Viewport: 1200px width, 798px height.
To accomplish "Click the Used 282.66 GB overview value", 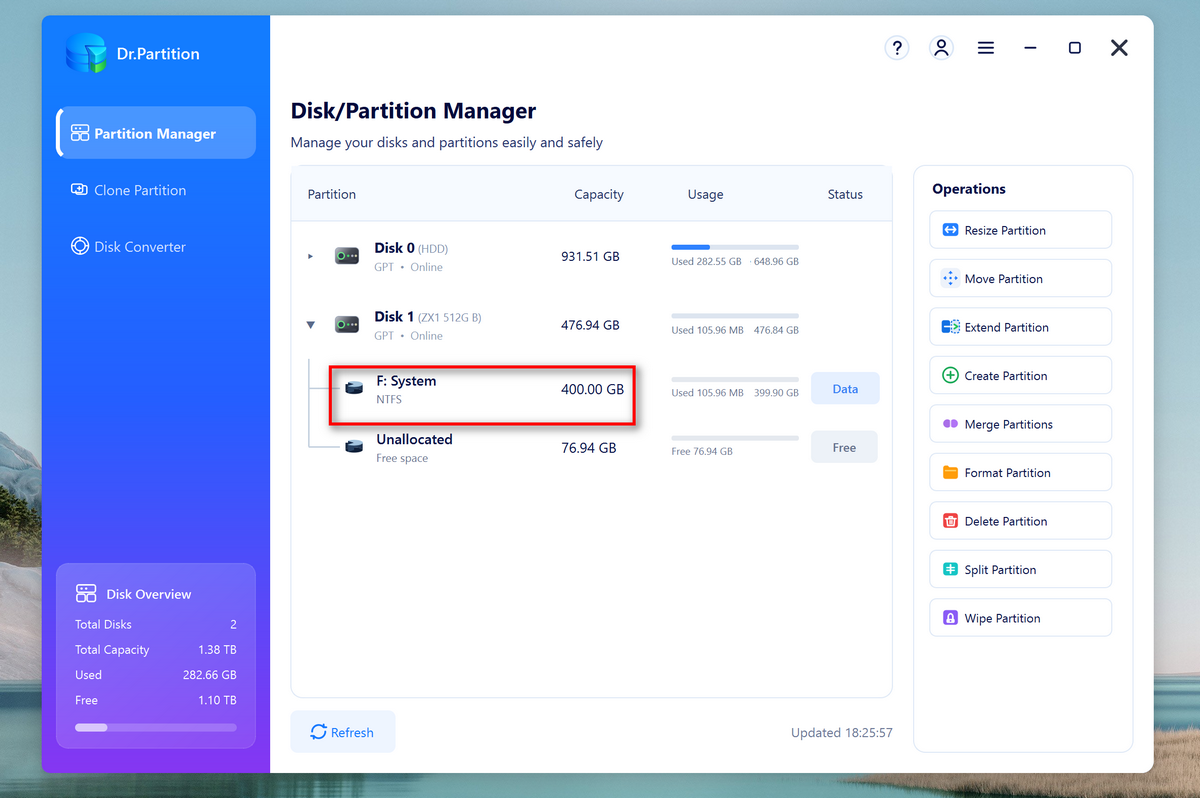I will tap(210, 675).
